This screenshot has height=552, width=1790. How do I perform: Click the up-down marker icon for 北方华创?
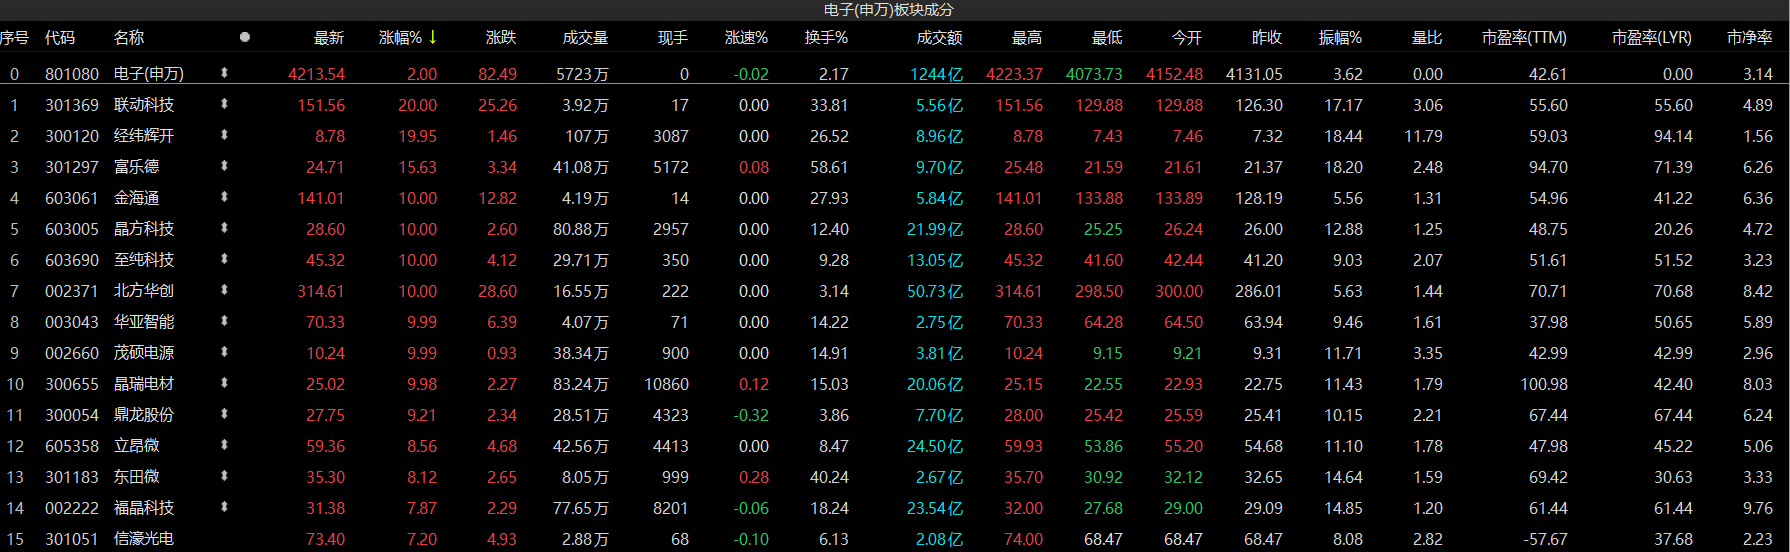[x=224, y=290]
